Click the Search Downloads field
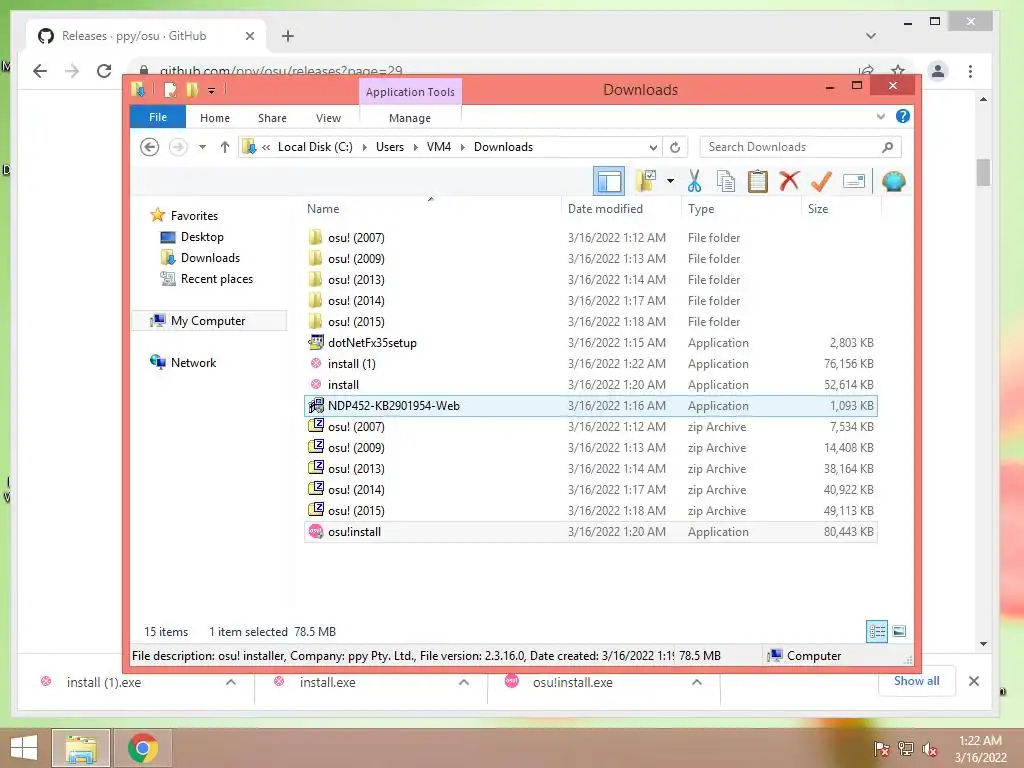This screenshot has height=768, width=1024. [x=801, y=147]
